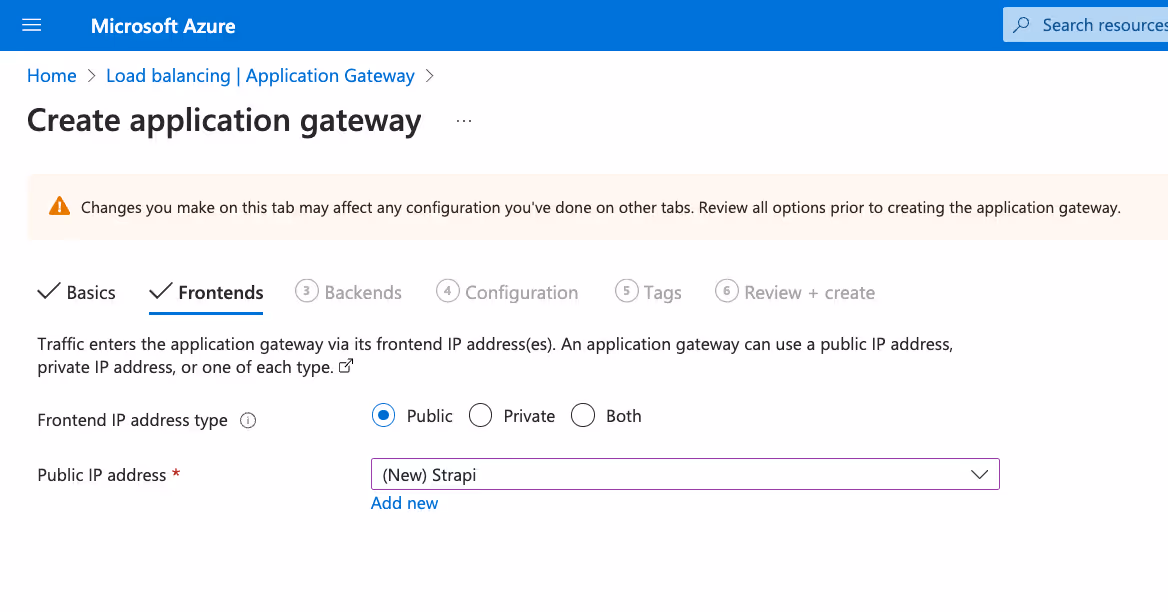Select the Private frontend IP option
The image size is (1168, 612).
coord(480,414)
